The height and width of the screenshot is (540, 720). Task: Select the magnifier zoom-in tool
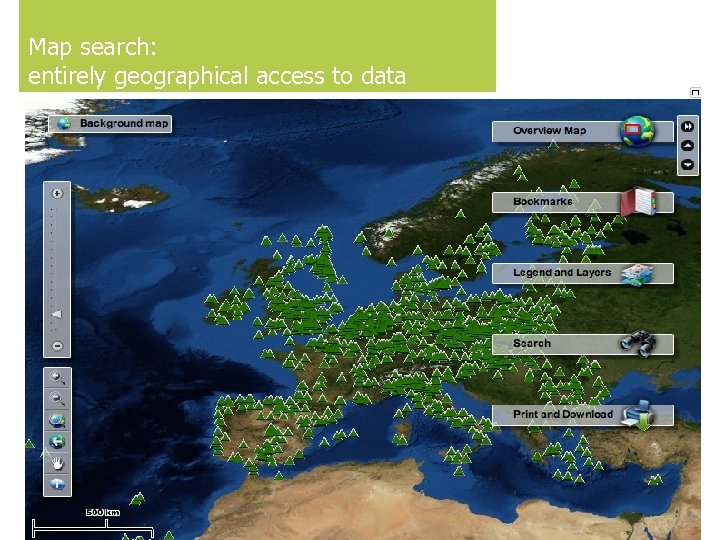tap(57, 378)
